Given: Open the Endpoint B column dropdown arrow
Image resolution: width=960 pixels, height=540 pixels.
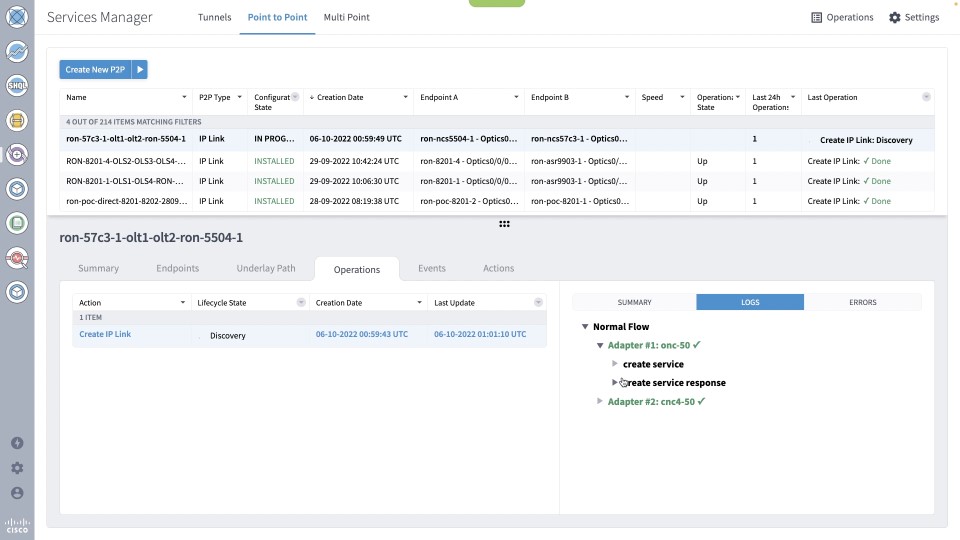Looking at the screenshot, I should click(626, 97).
